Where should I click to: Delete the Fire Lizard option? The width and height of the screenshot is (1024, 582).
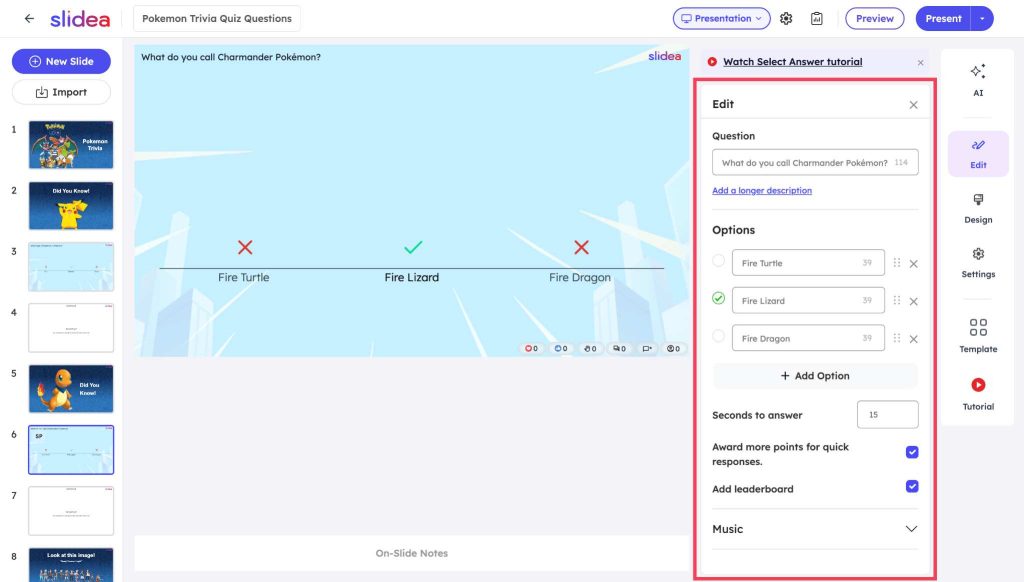tap(914, 301)
